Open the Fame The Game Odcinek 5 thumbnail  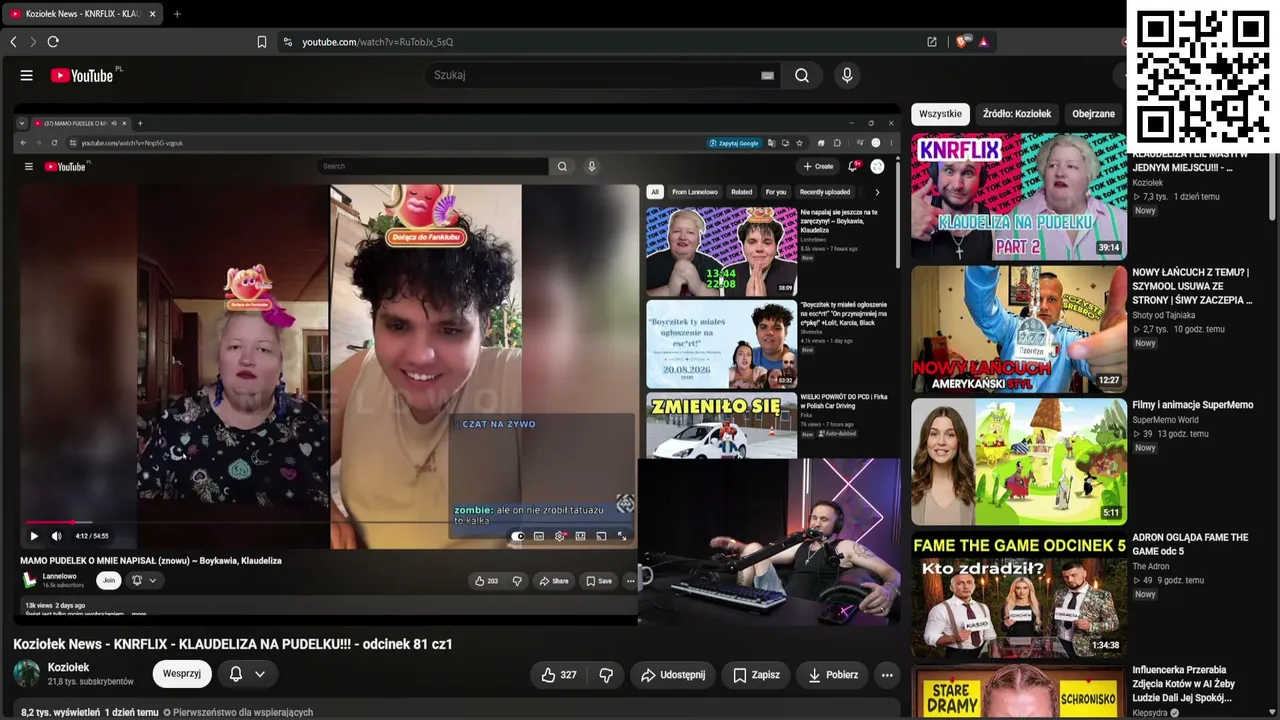(x=1019, y=595)
